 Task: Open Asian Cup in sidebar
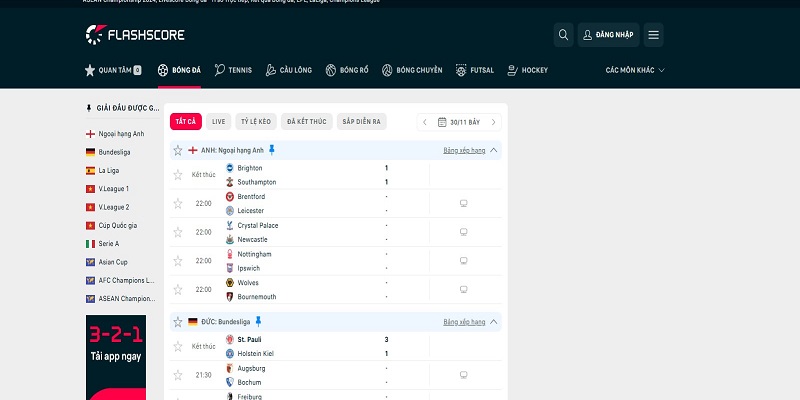click(x=107, y=262)
